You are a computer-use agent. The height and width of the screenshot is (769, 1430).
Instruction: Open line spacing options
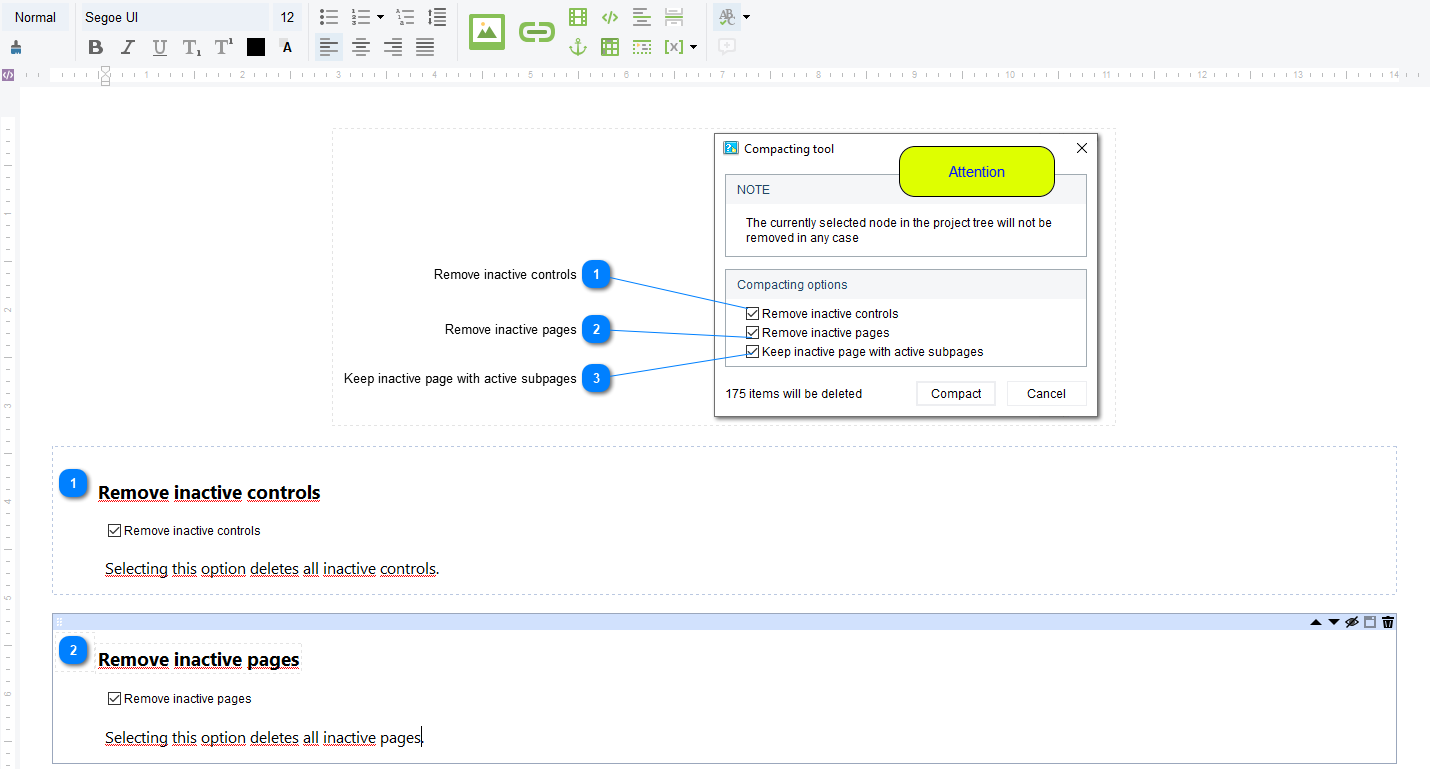(x=437, y=17)
